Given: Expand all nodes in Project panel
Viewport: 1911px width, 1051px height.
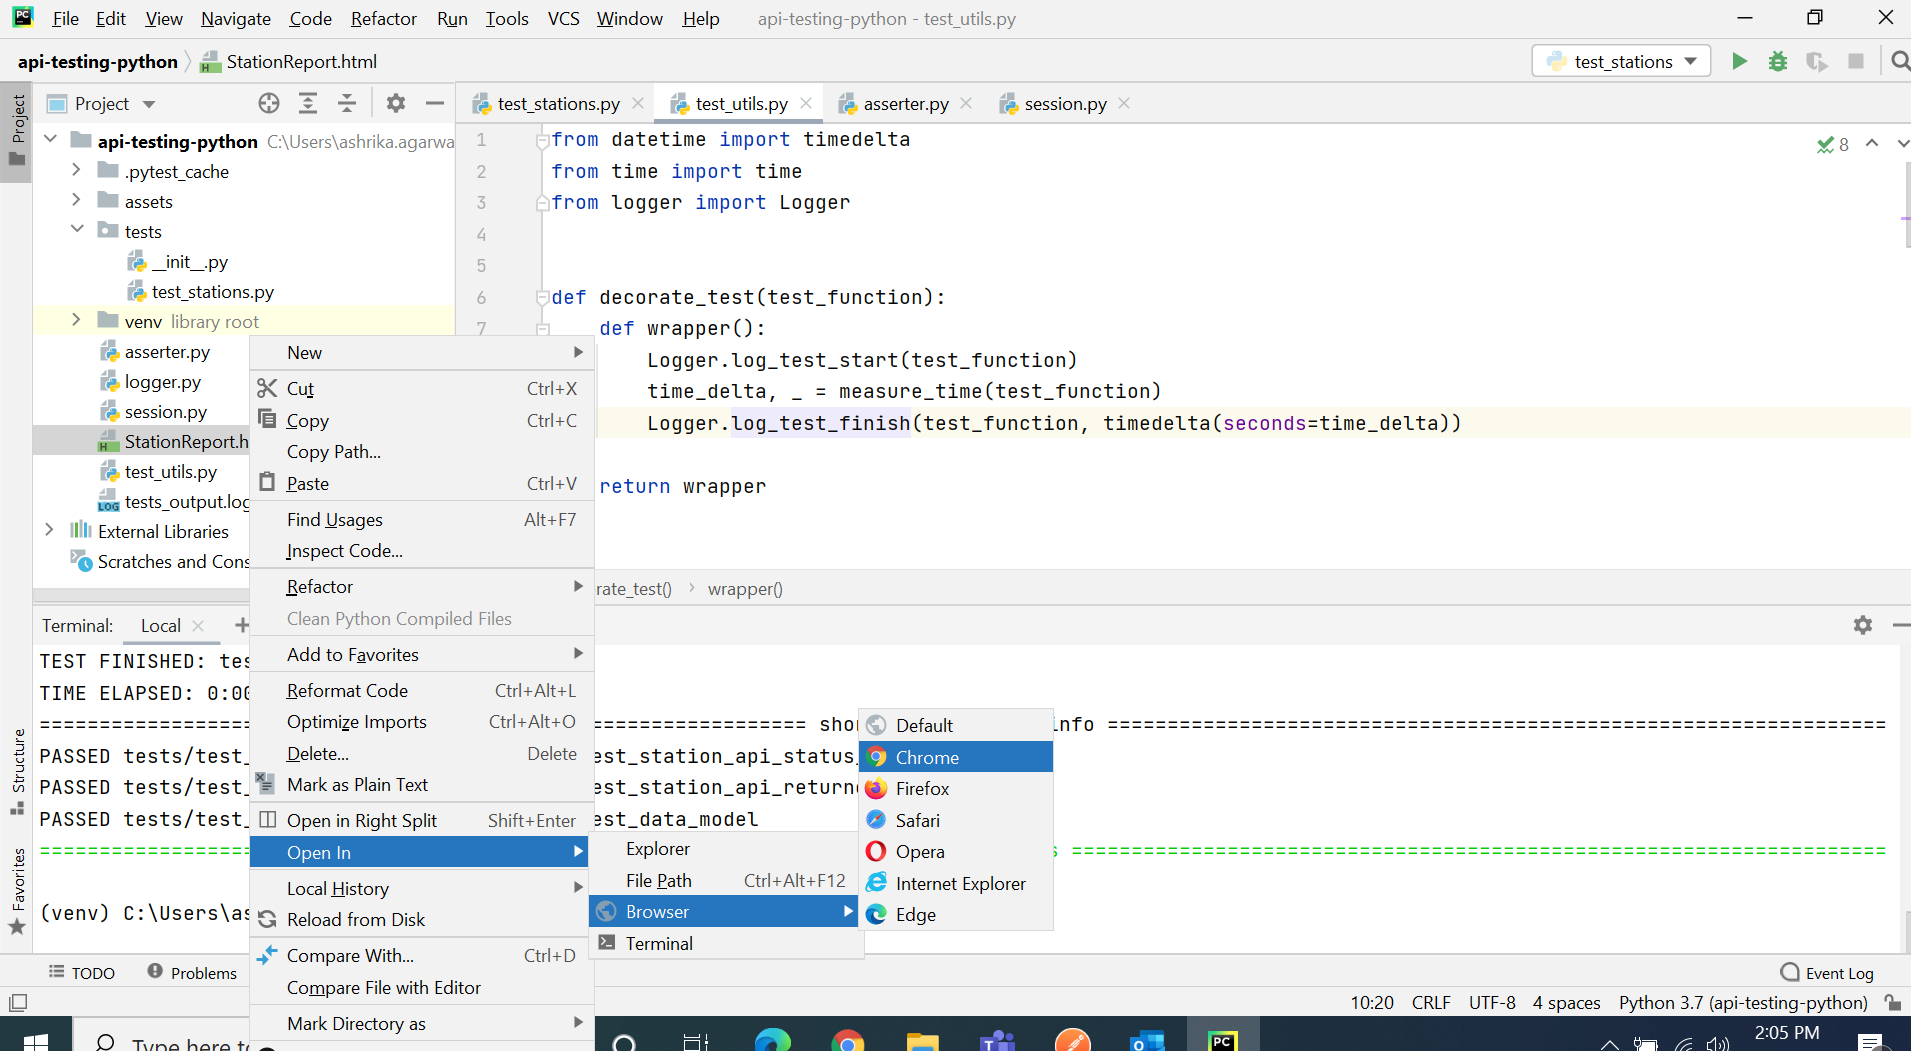Looking at the screenshot, I should tap(308, 103).
